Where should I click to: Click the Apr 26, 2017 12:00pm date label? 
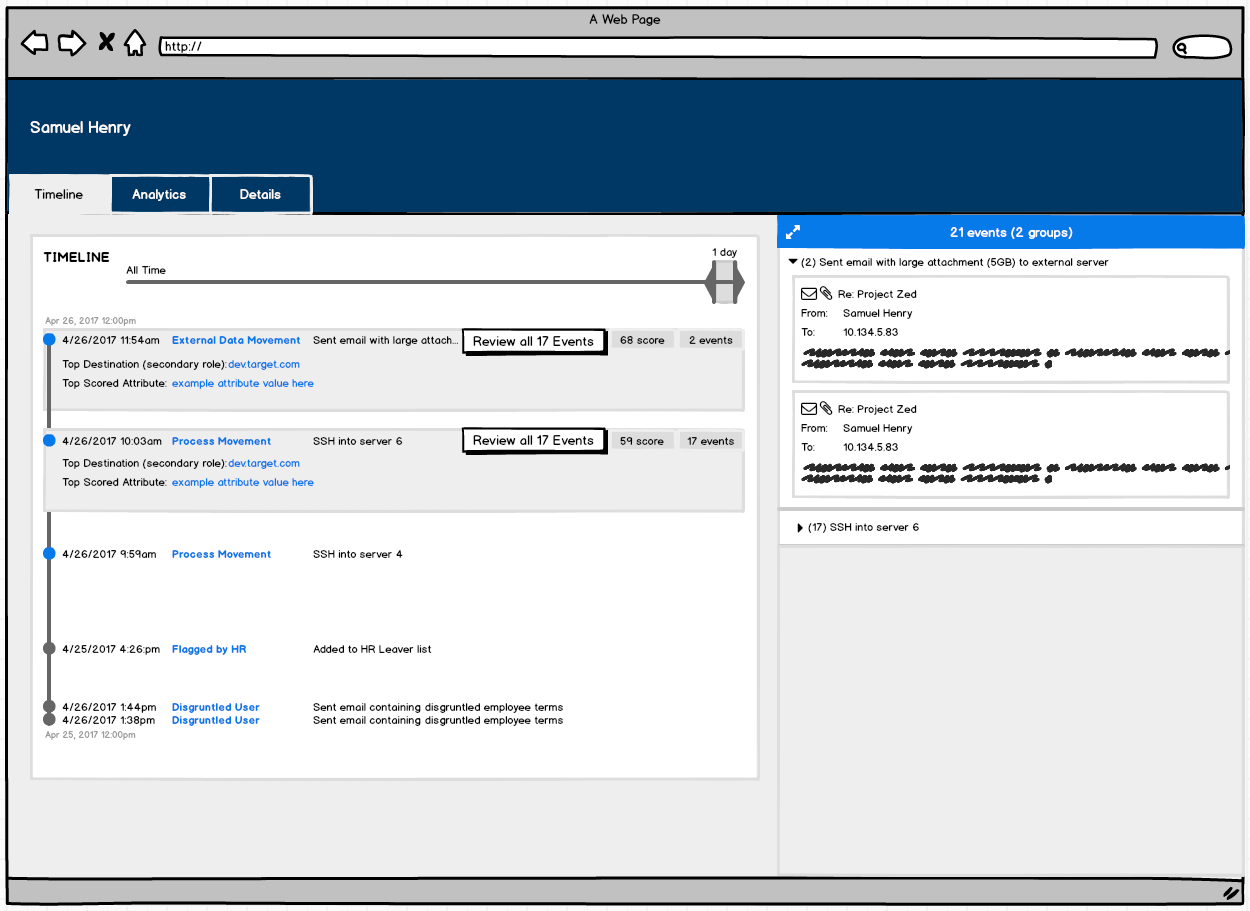pyautogui.click(x=90, y=321)
